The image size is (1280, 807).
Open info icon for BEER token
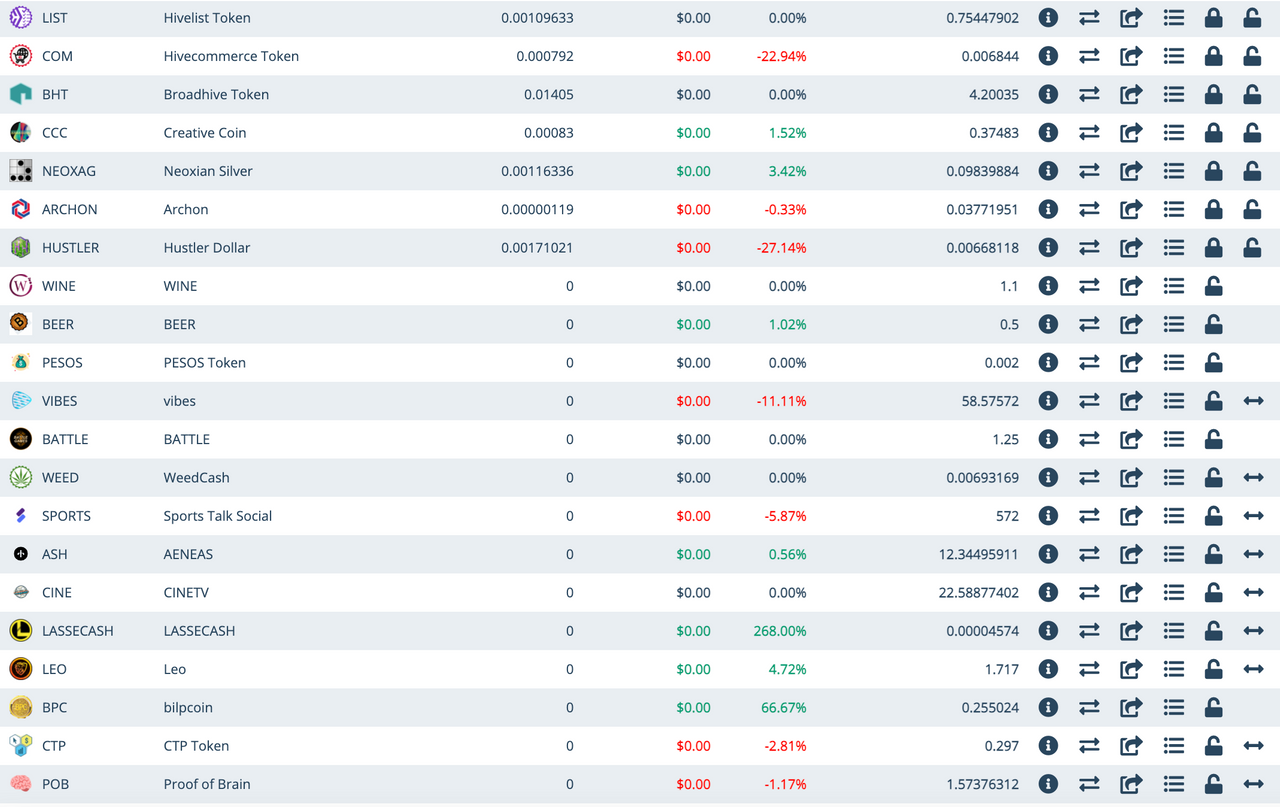tap(1048, 324)
